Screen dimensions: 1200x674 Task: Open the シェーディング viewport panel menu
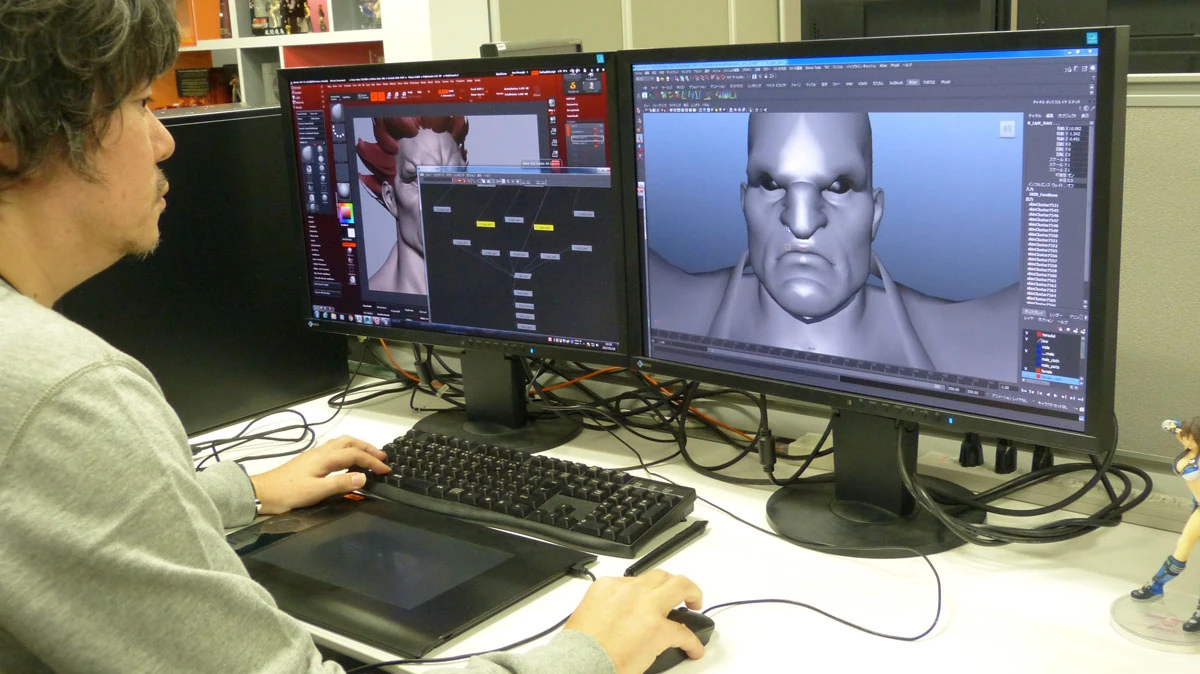[659, 104]
